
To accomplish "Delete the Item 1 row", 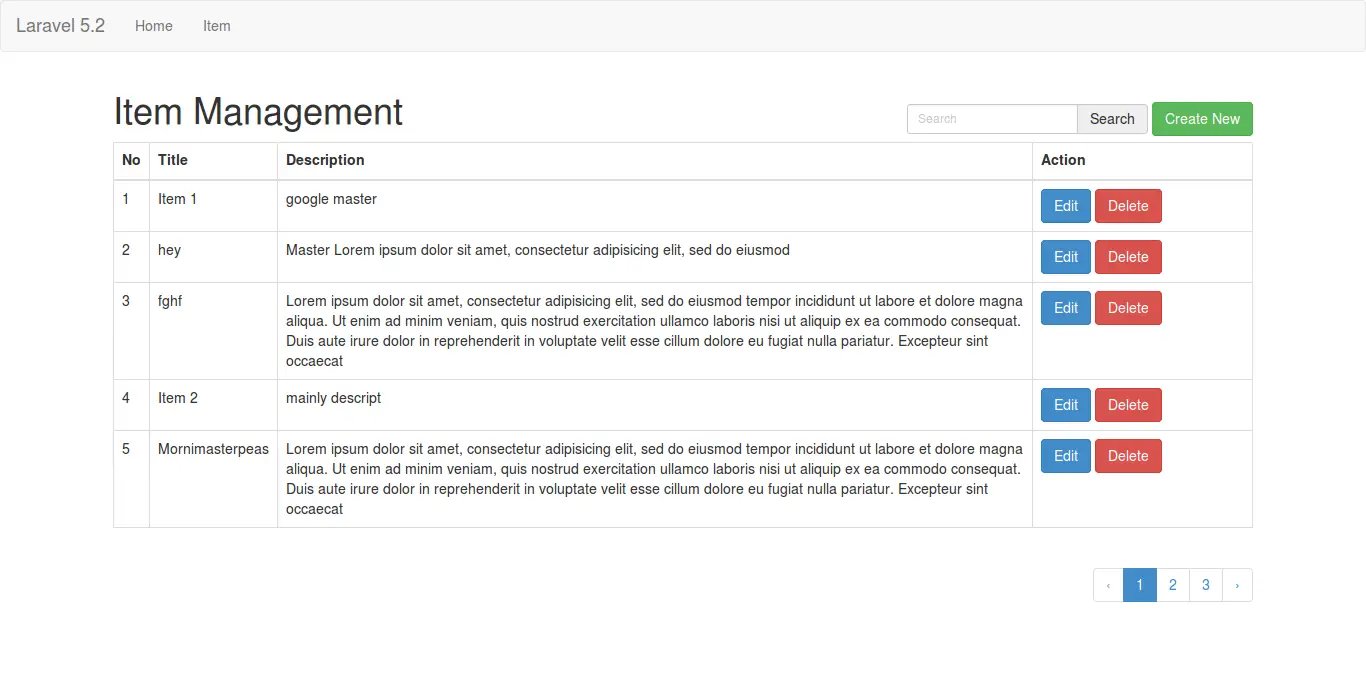I will tap(1128, 206).
